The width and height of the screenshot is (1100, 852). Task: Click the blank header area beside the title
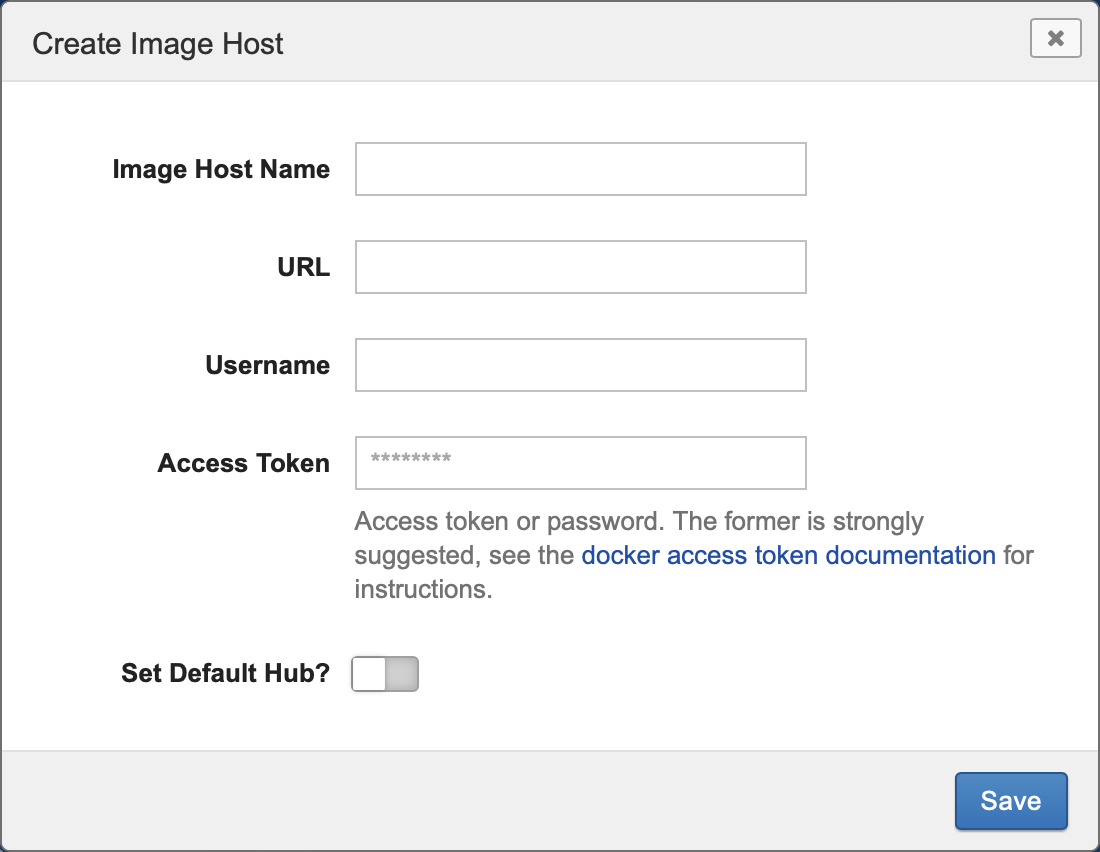click(650, 43)
